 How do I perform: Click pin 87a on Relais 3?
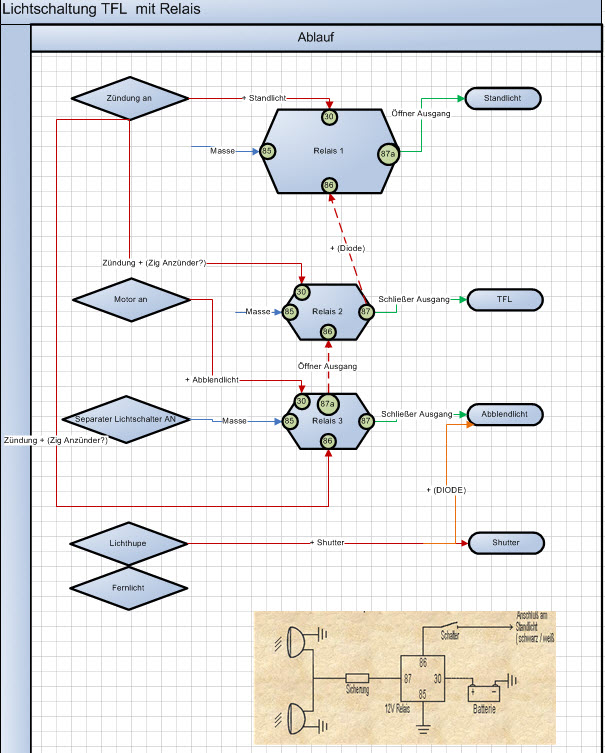(x=327, y=404)
